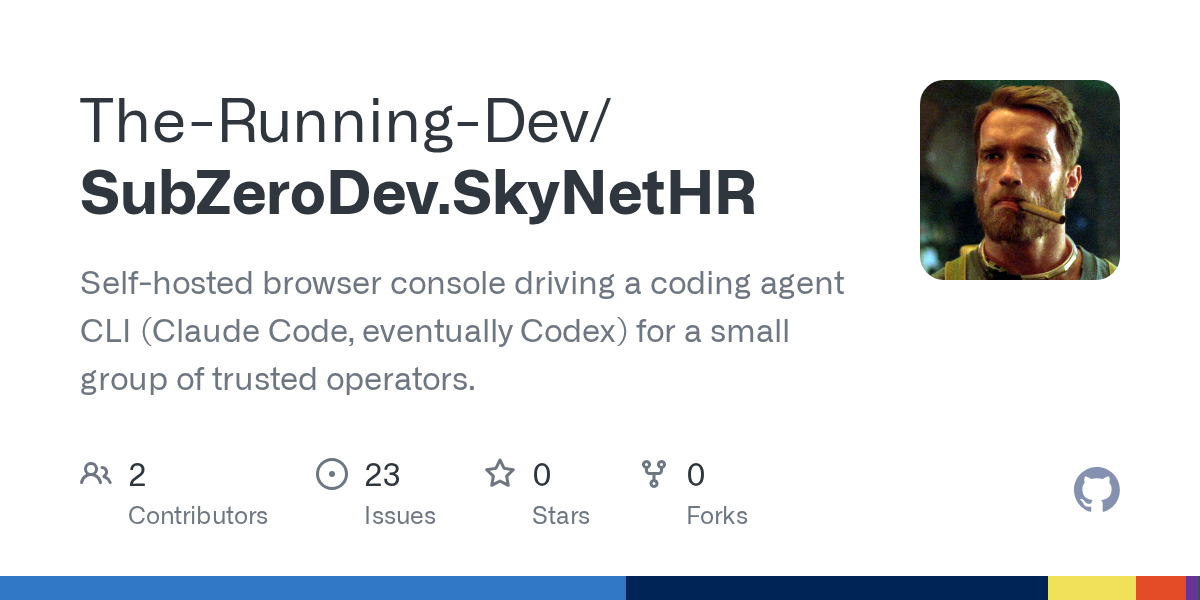This screenshot has height=600, width=1200.
Task: Click the Stars label
Action: tap(561, 516)
